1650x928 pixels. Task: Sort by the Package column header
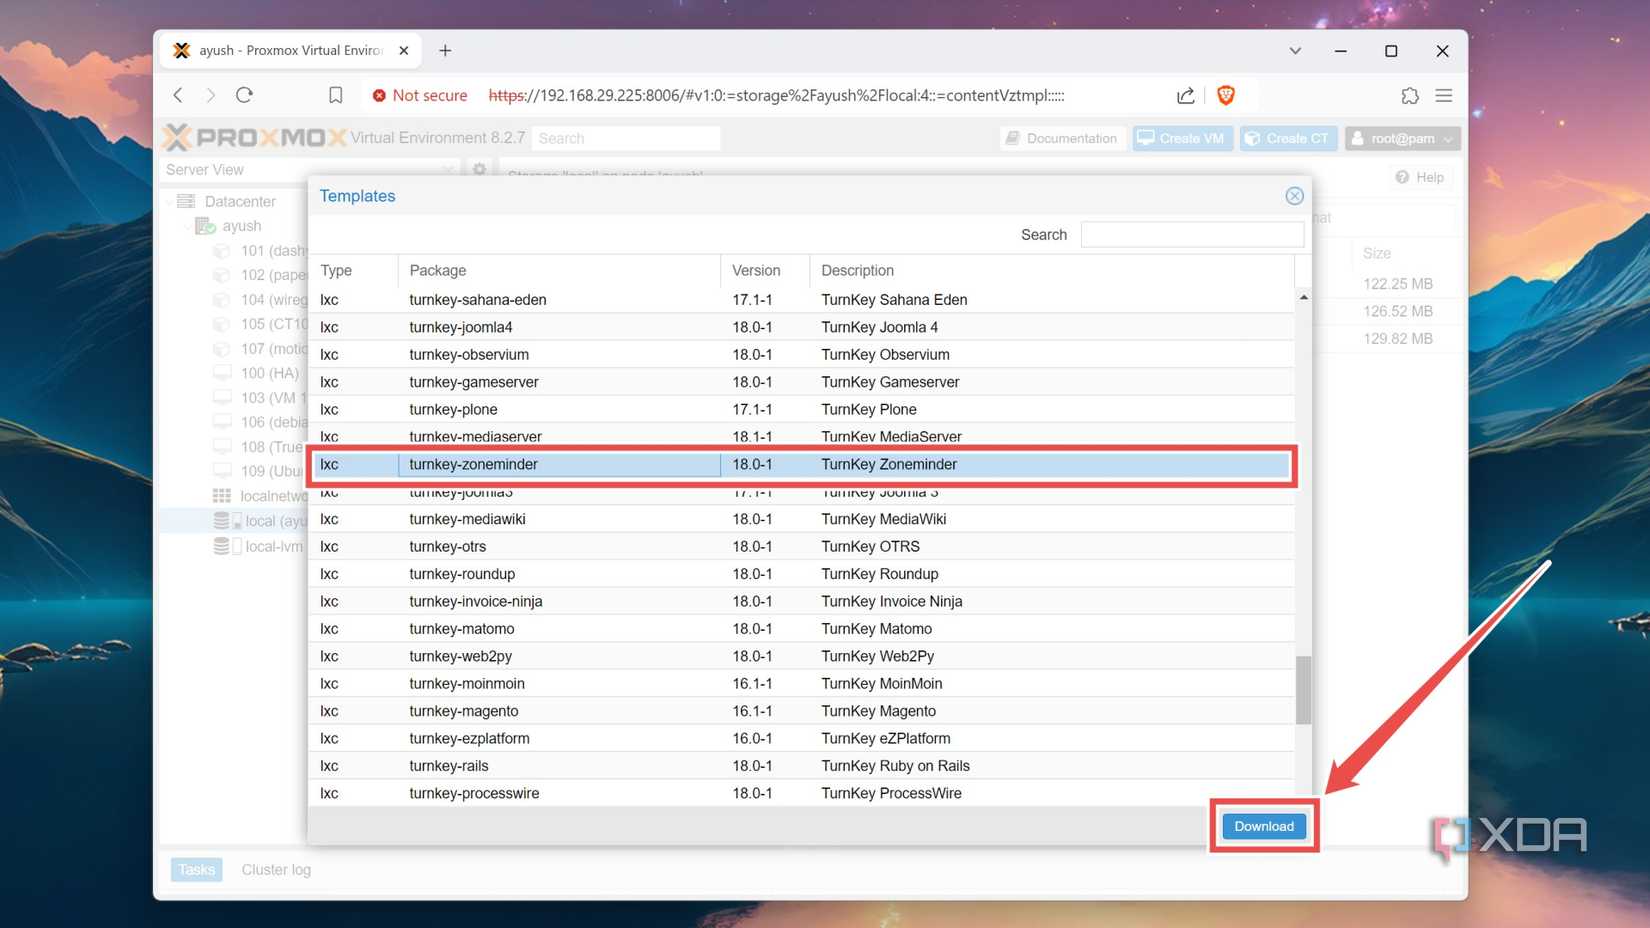tap(559, 270)
